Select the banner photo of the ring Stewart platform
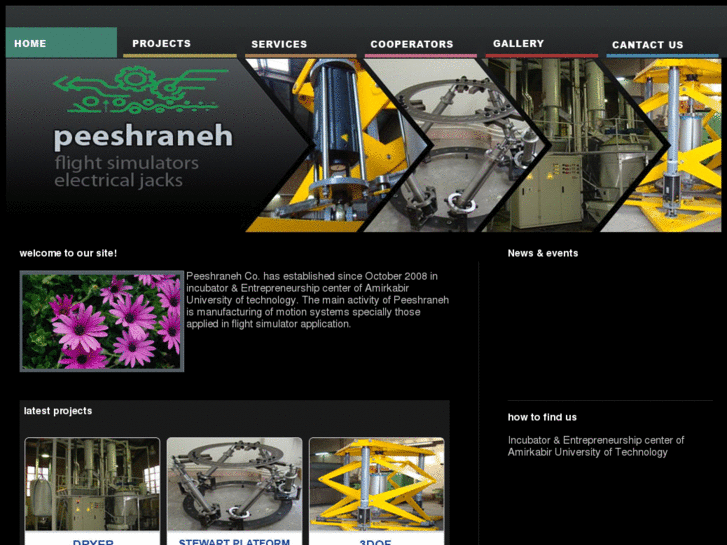 point(457,145)
